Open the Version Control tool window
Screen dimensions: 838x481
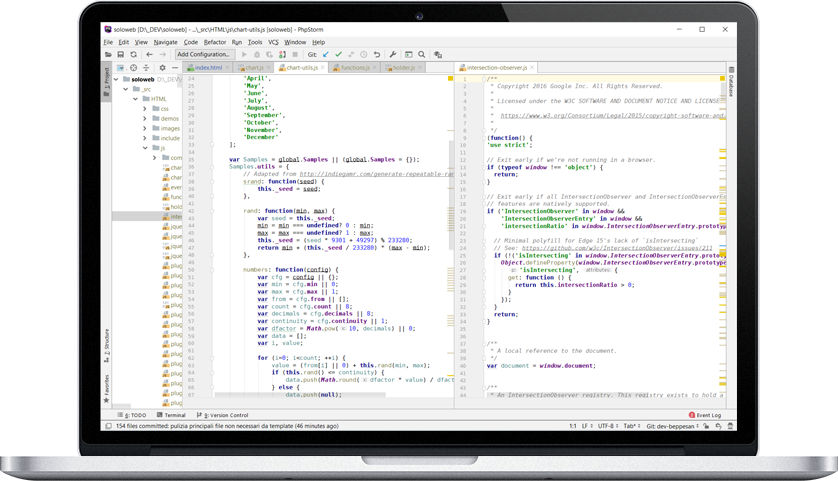pos(222,415)
